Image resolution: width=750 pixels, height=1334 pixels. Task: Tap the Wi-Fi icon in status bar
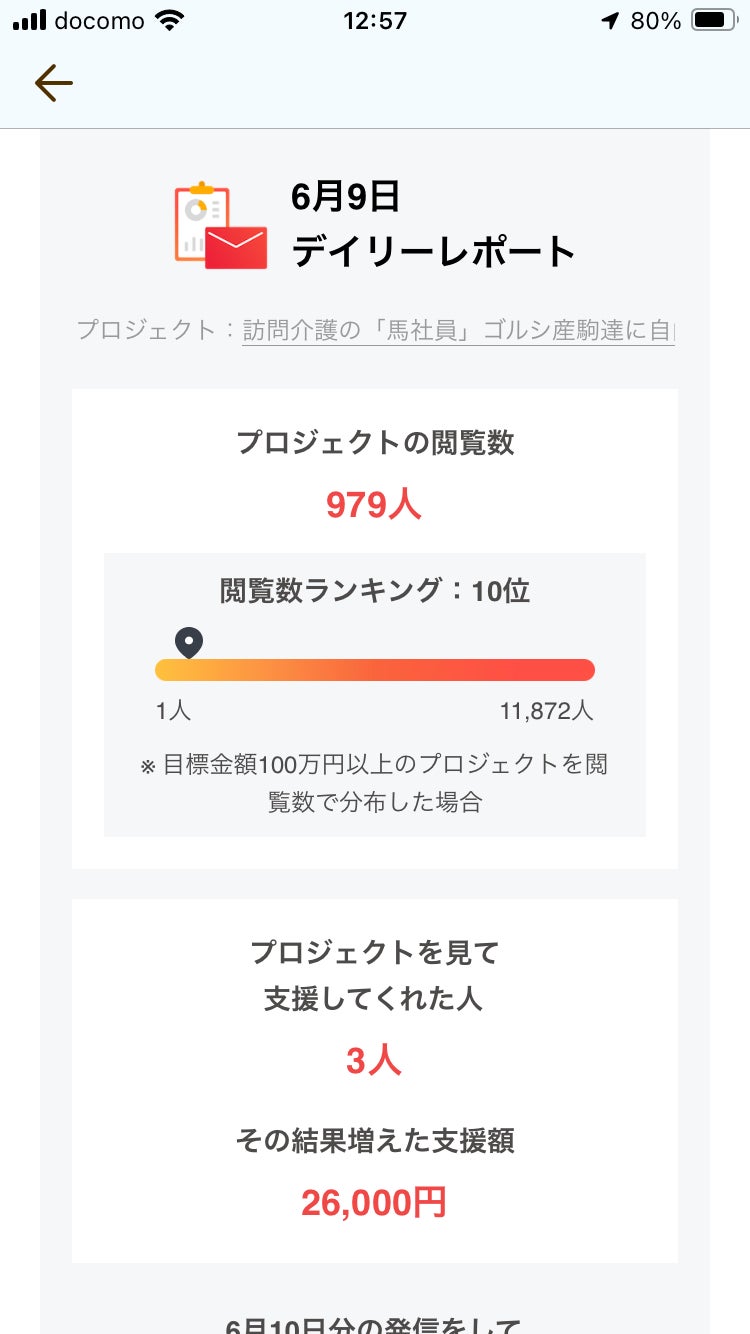pos(171,20)
